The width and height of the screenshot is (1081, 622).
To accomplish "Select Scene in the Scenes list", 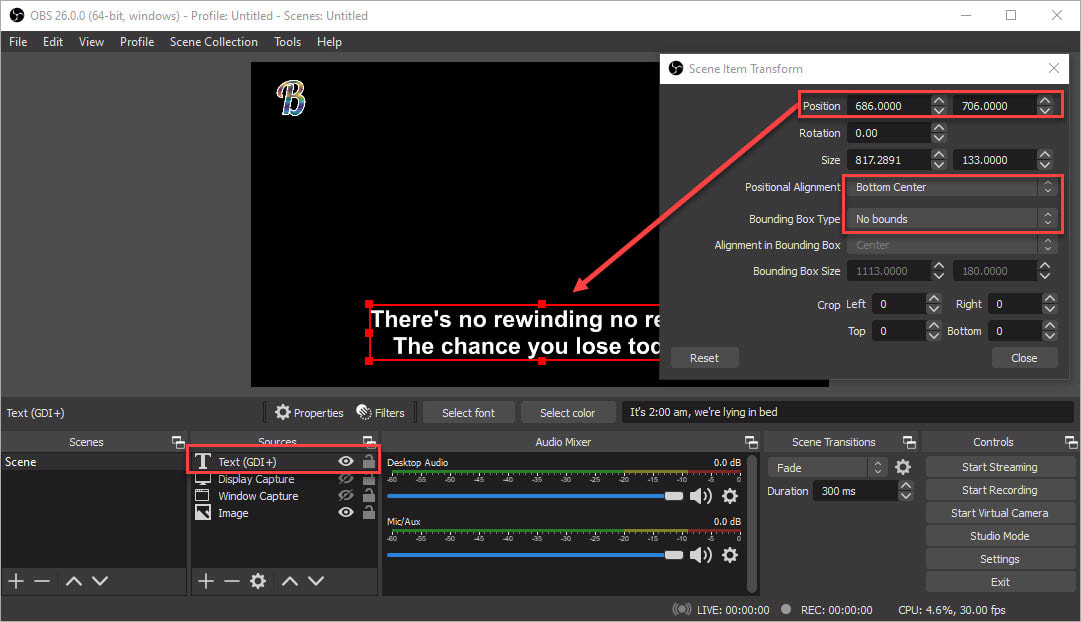I will click(94, 462).
